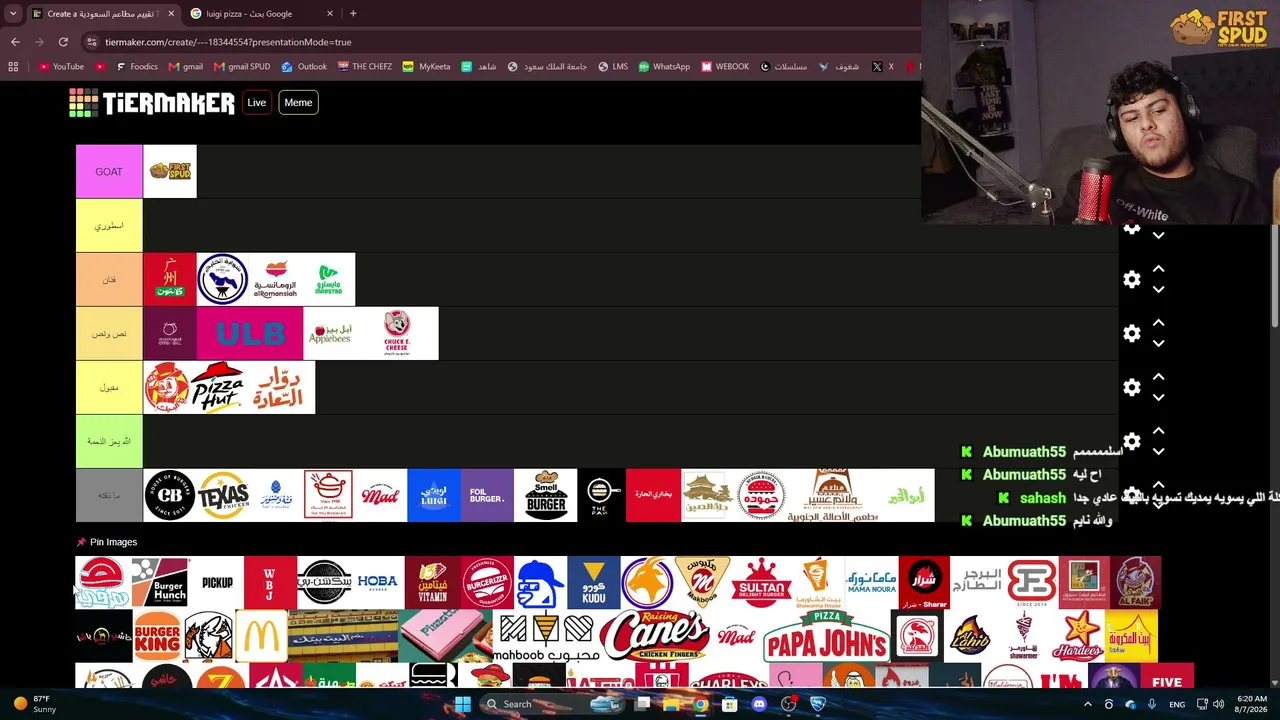
Task: Select the Pizza Hut logo
Action: click(x=217, y=388)
